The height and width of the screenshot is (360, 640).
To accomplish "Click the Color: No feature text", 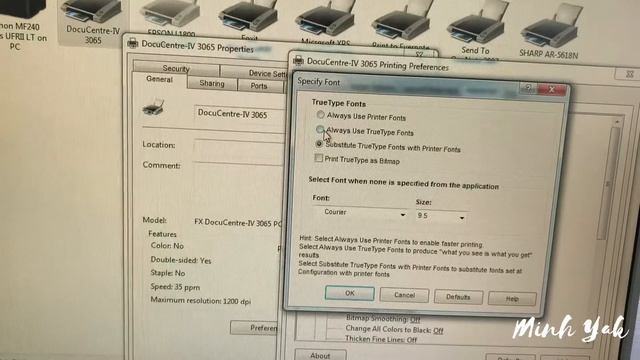I will (167, 246).
